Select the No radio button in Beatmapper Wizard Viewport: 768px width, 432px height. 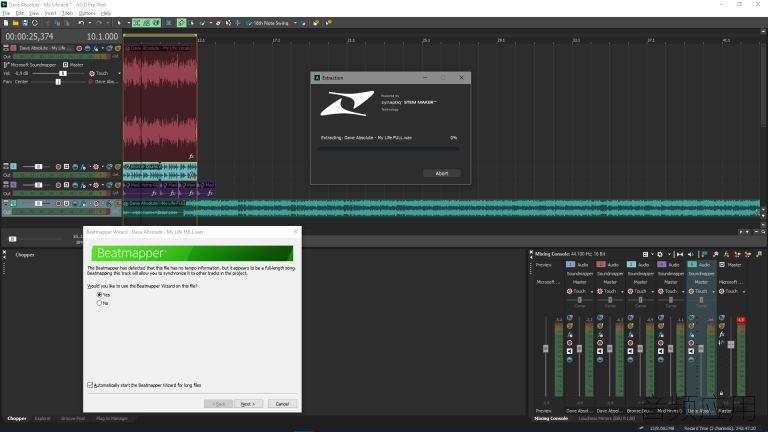[99, 303]
